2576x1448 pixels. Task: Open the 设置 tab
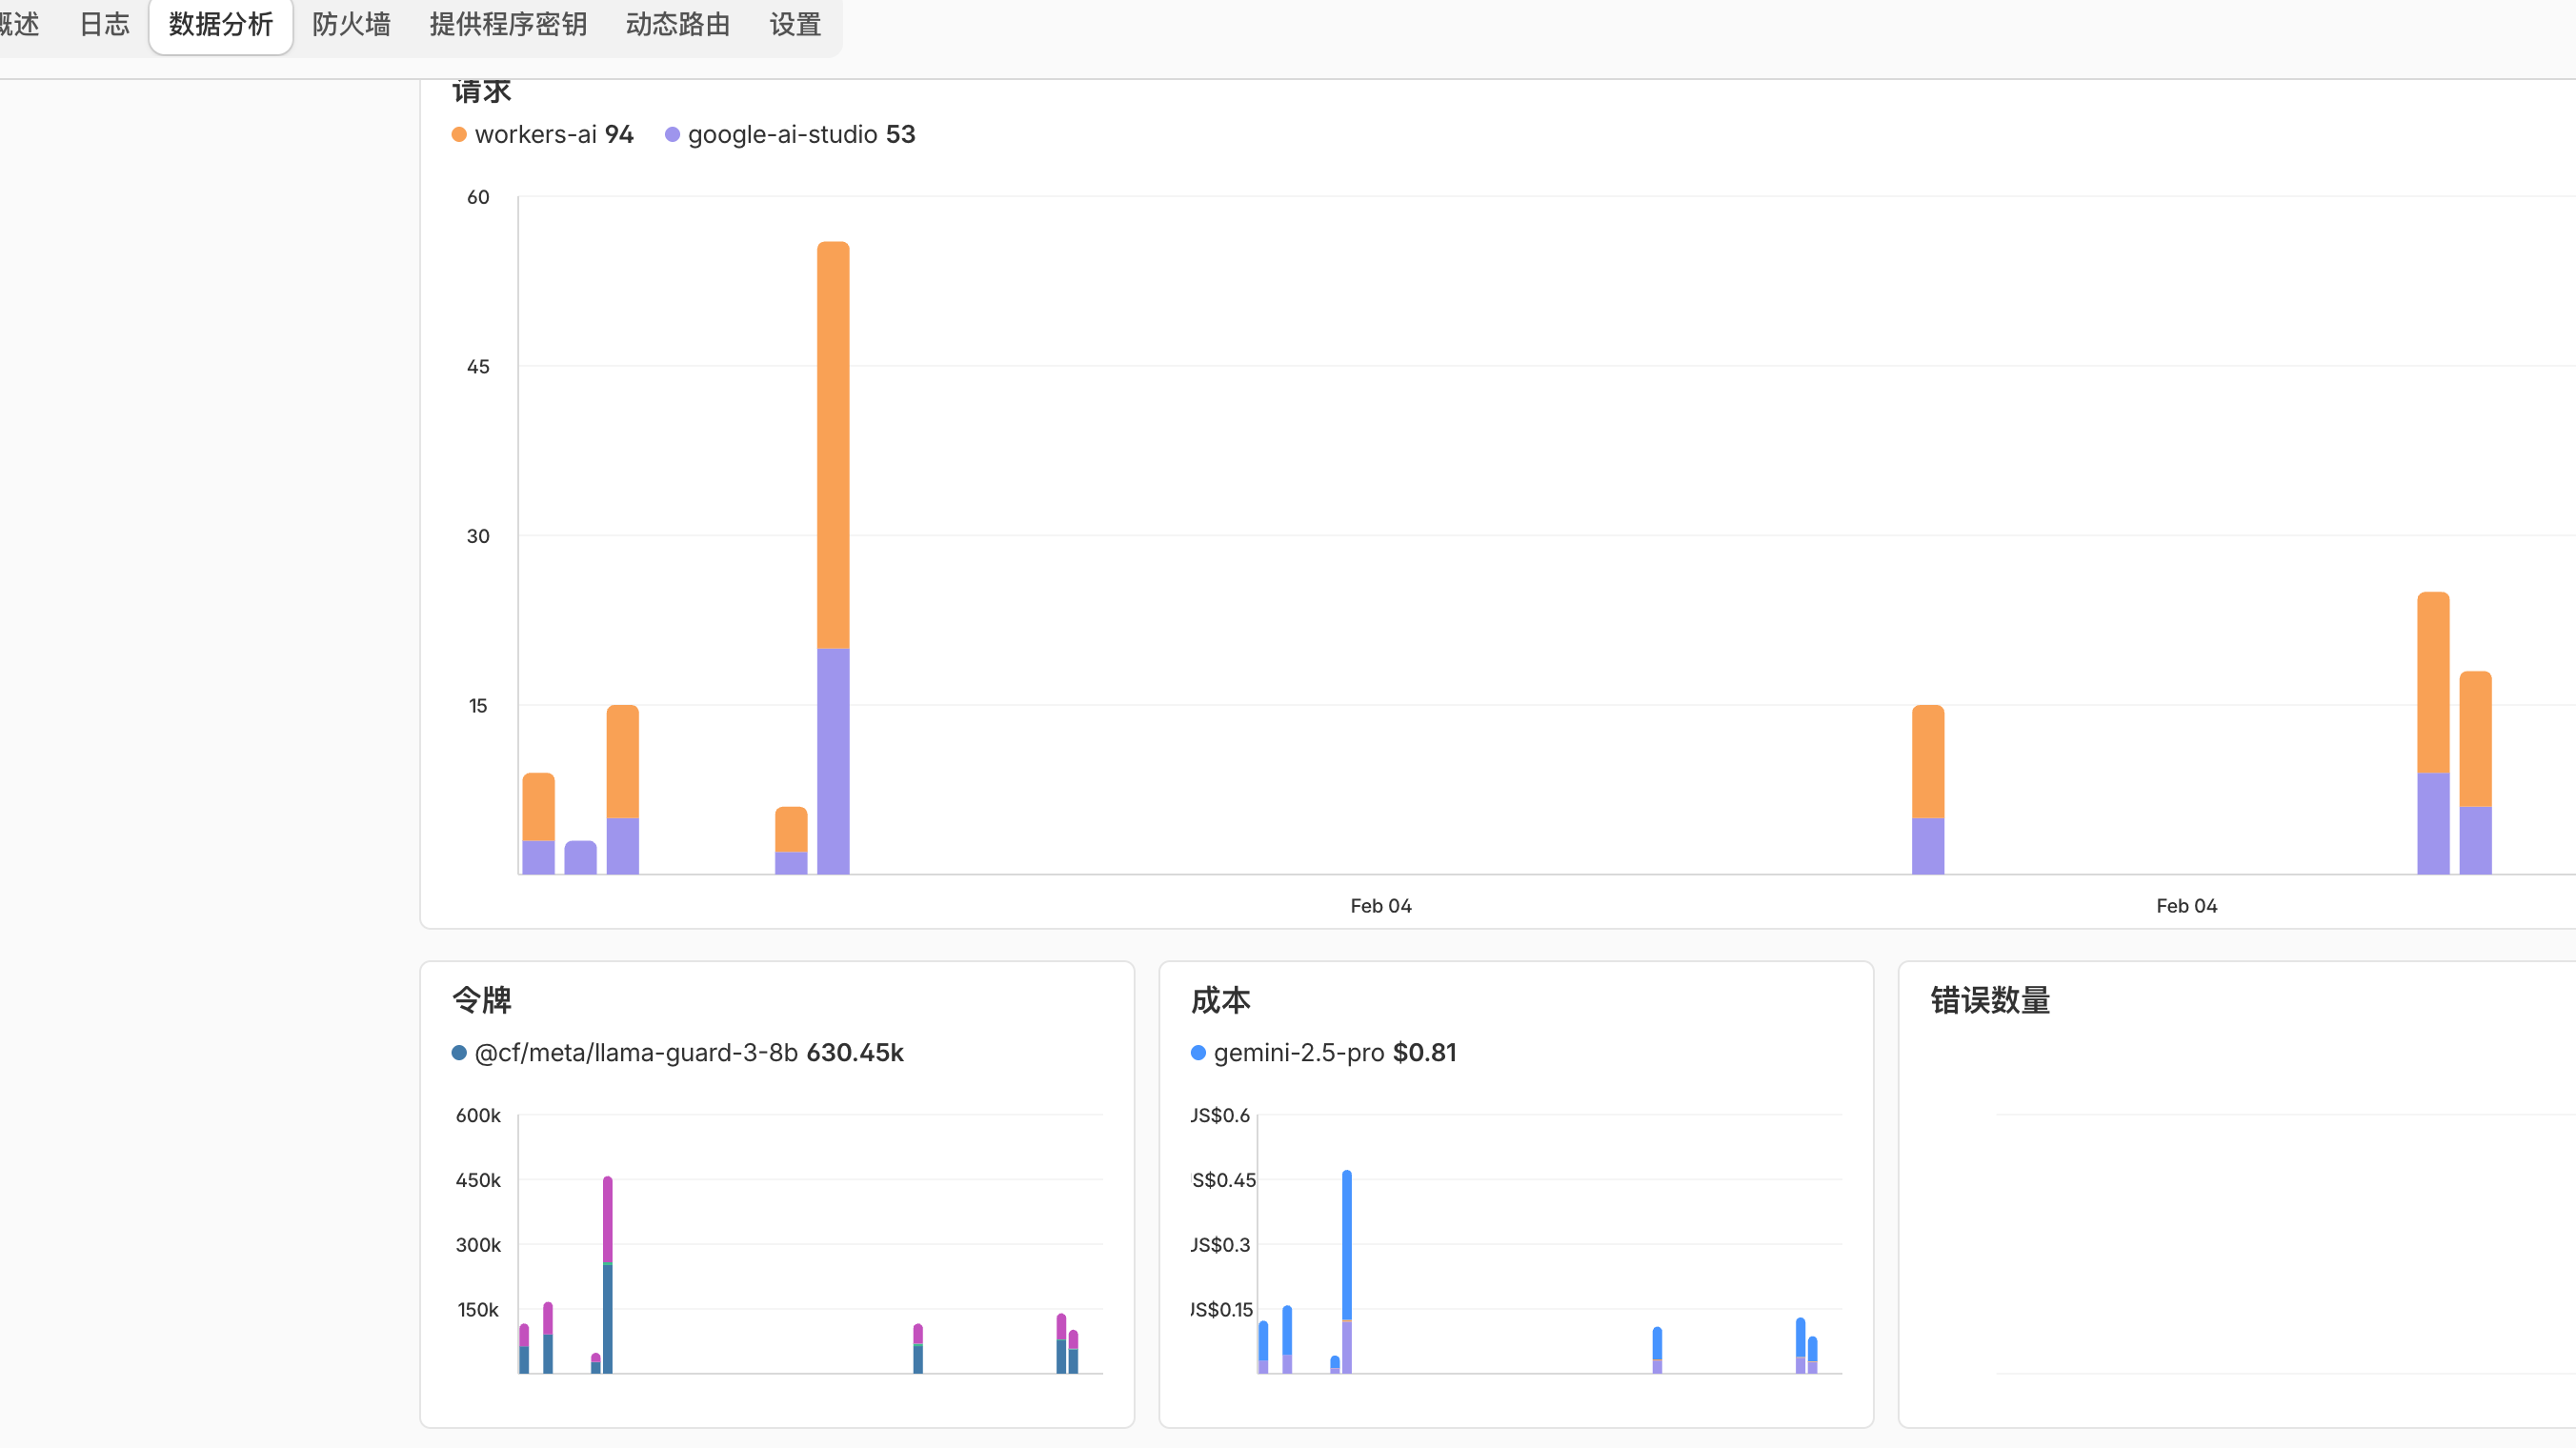[x=795, y=24]
